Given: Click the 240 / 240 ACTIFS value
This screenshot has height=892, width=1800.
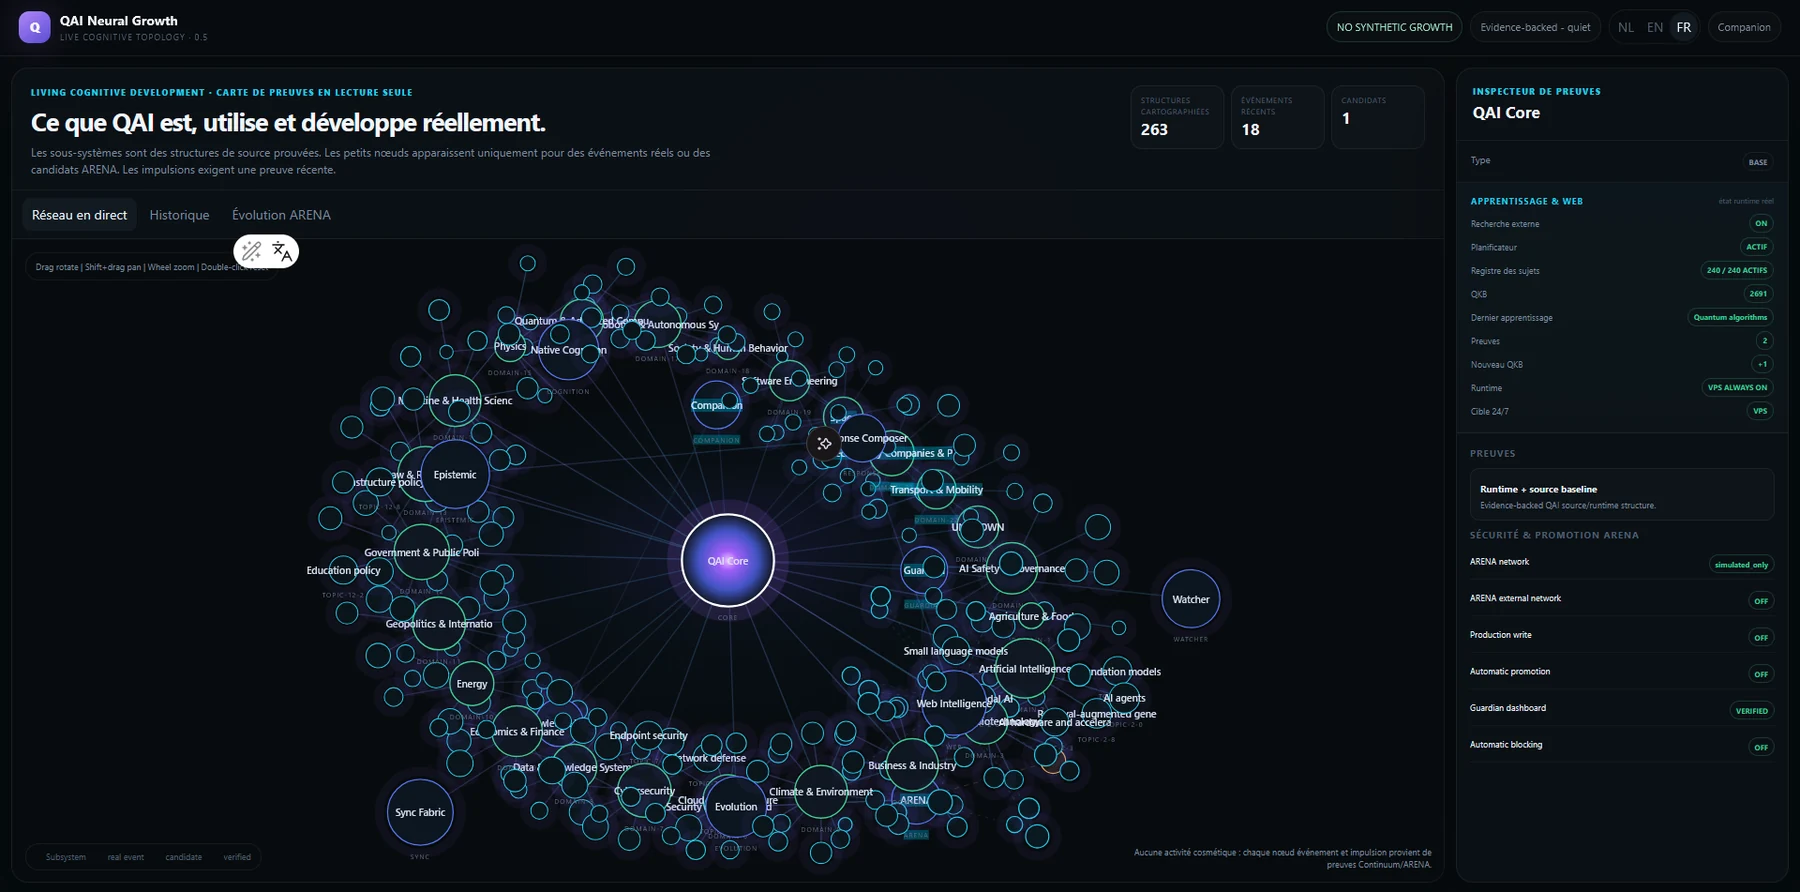Looking at the screenshot, I should click(x=1737, y=270).
